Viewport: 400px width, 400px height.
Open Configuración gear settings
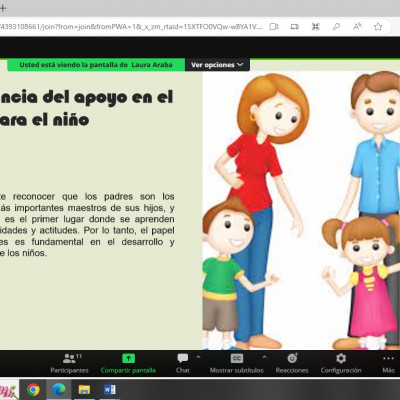341,363
